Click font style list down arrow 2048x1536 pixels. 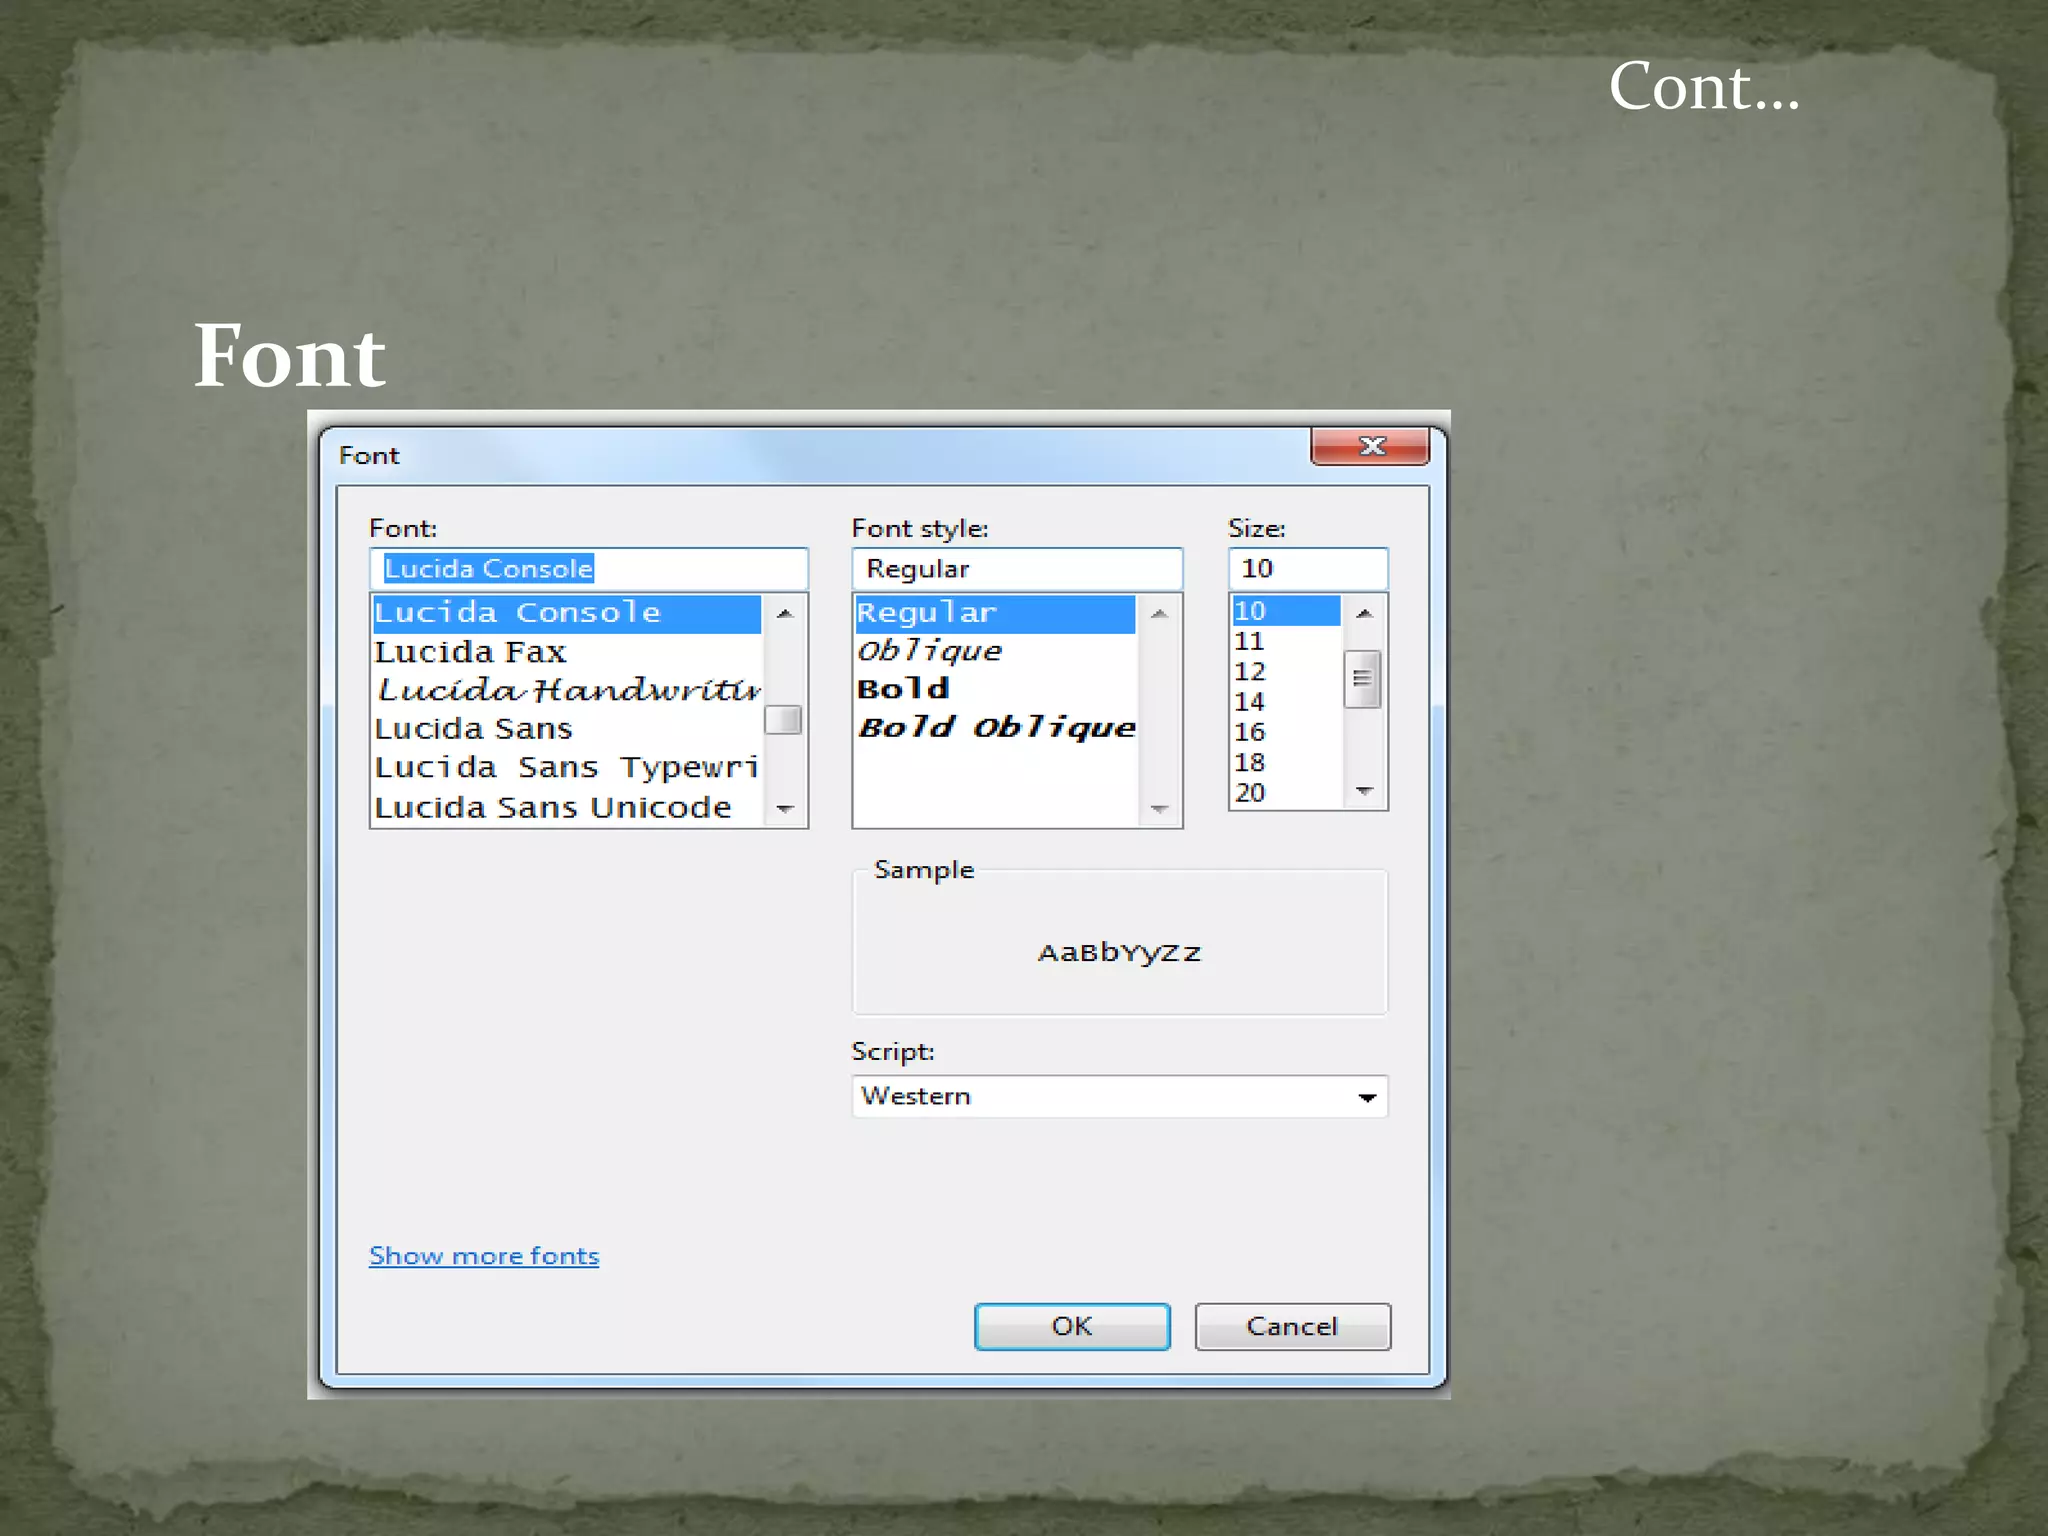point(1159,808)
